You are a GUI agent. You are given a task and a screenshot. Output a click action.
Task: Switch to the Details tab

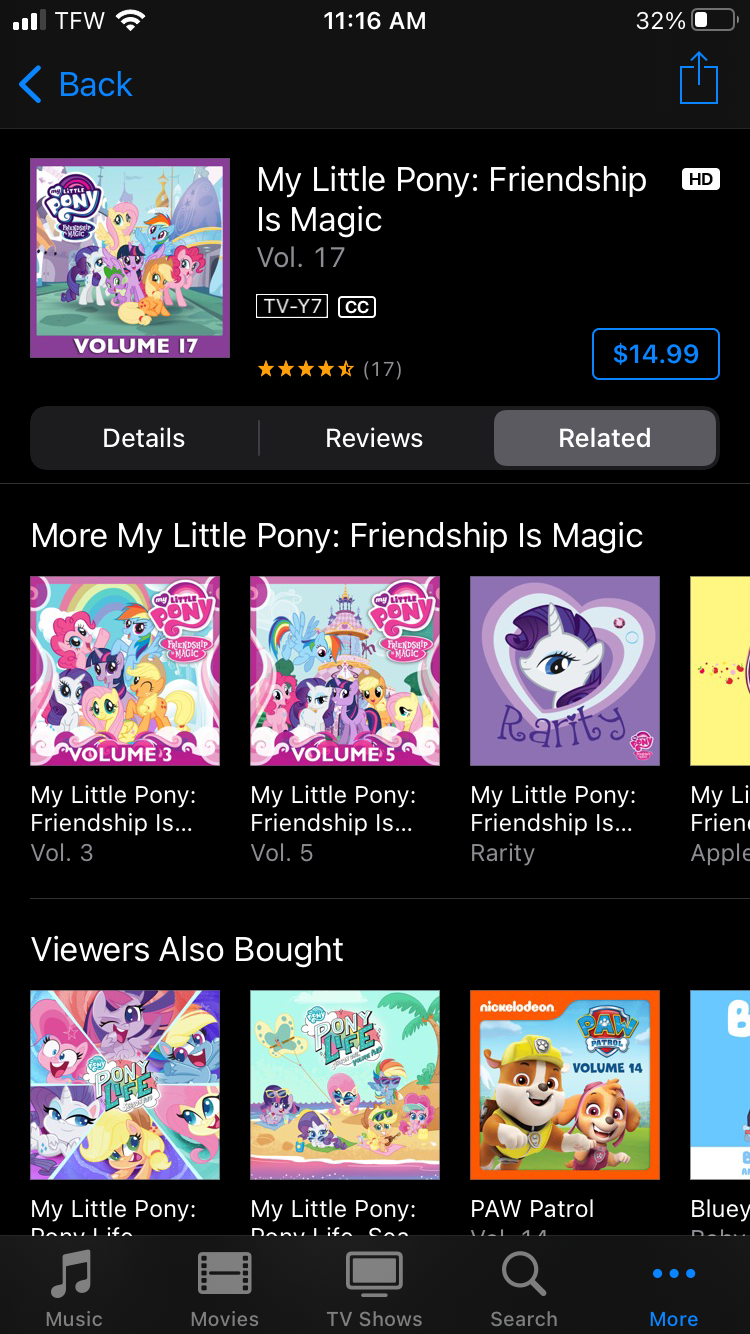(x=144, y=438)
